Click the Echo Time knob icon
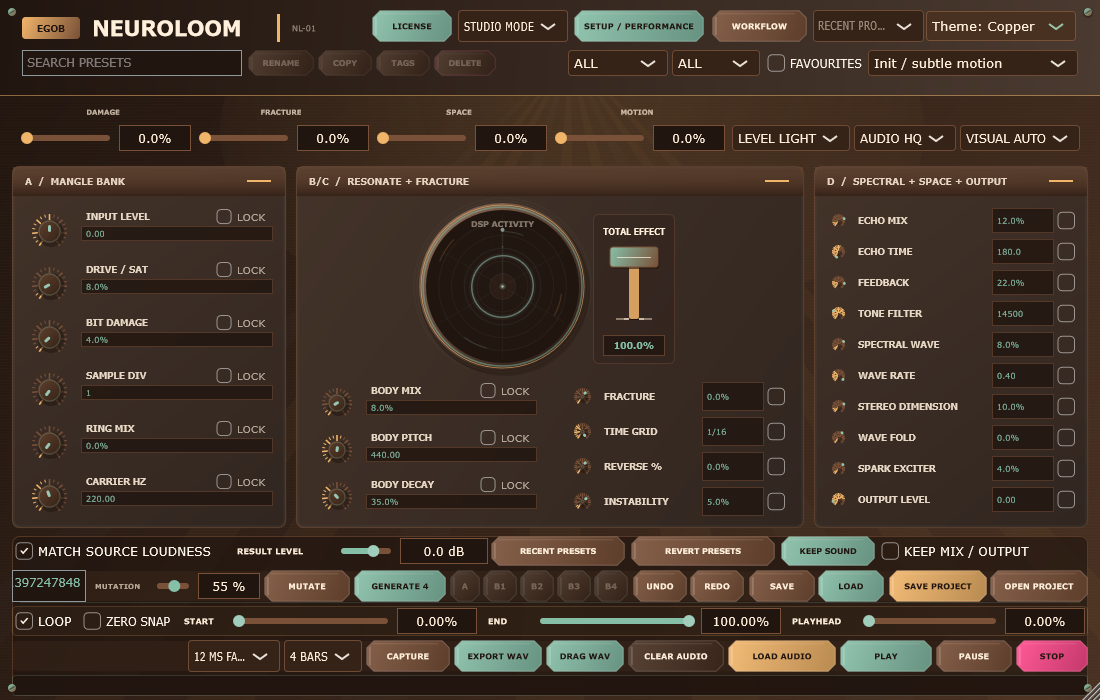This screenshot has height=700, width=1100. click(838, 251)
